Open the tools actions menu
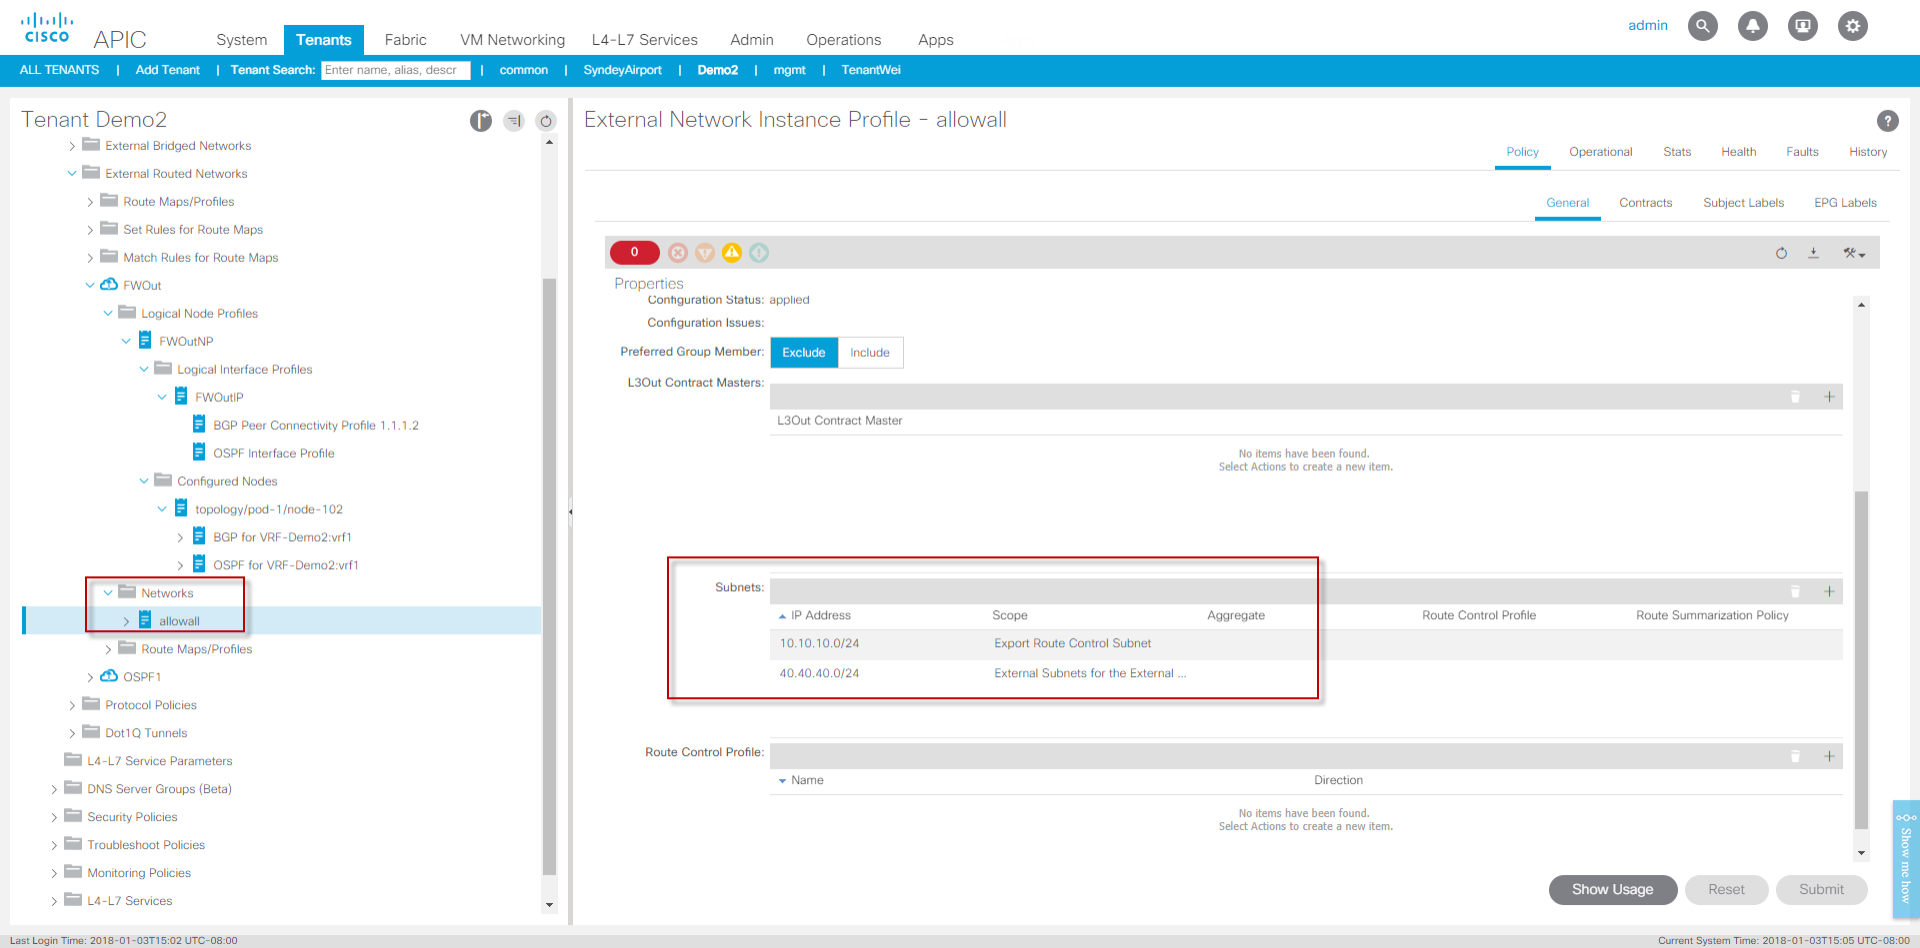1920x948 pixels. (x=1854, y=253)
